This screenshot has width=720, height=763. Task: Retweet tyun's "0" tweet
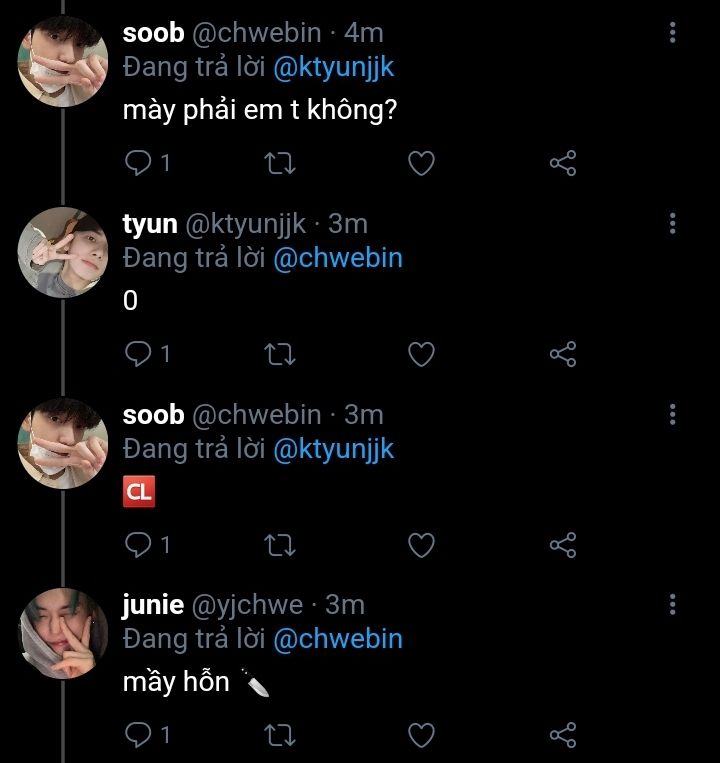click(279, 353)
